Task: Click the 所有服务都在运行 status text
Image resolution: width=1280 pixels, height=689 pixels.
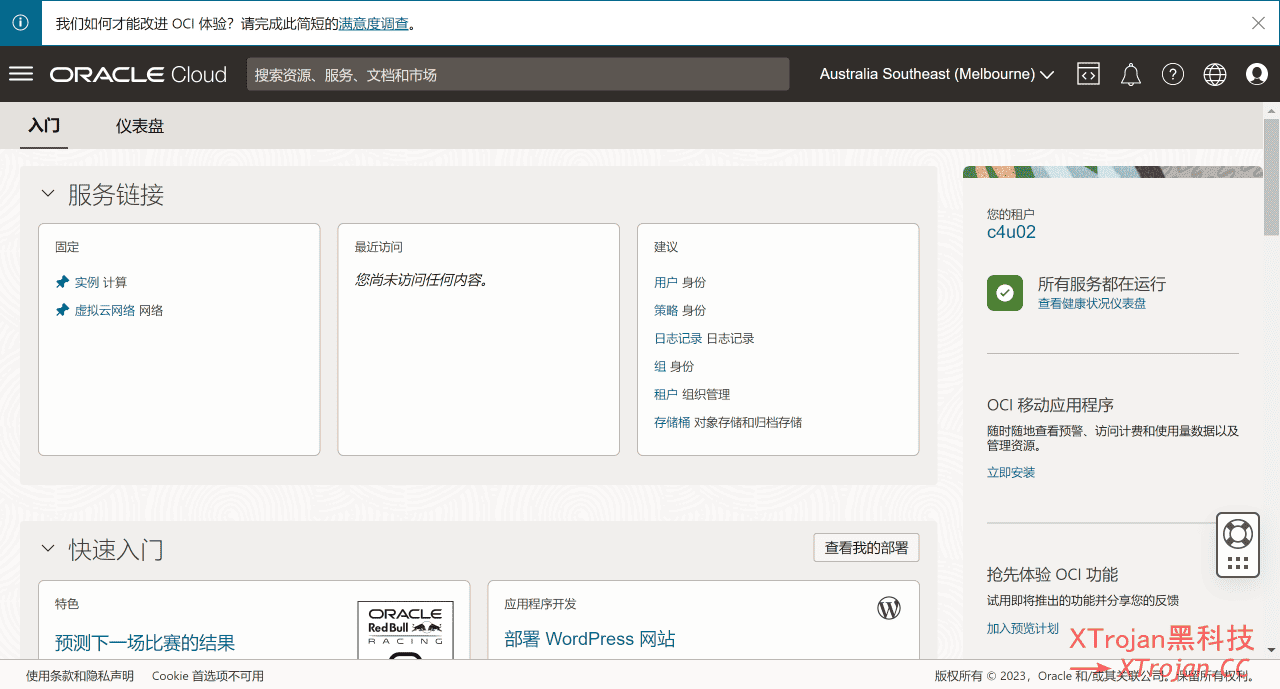Action: click(1102, 284)
